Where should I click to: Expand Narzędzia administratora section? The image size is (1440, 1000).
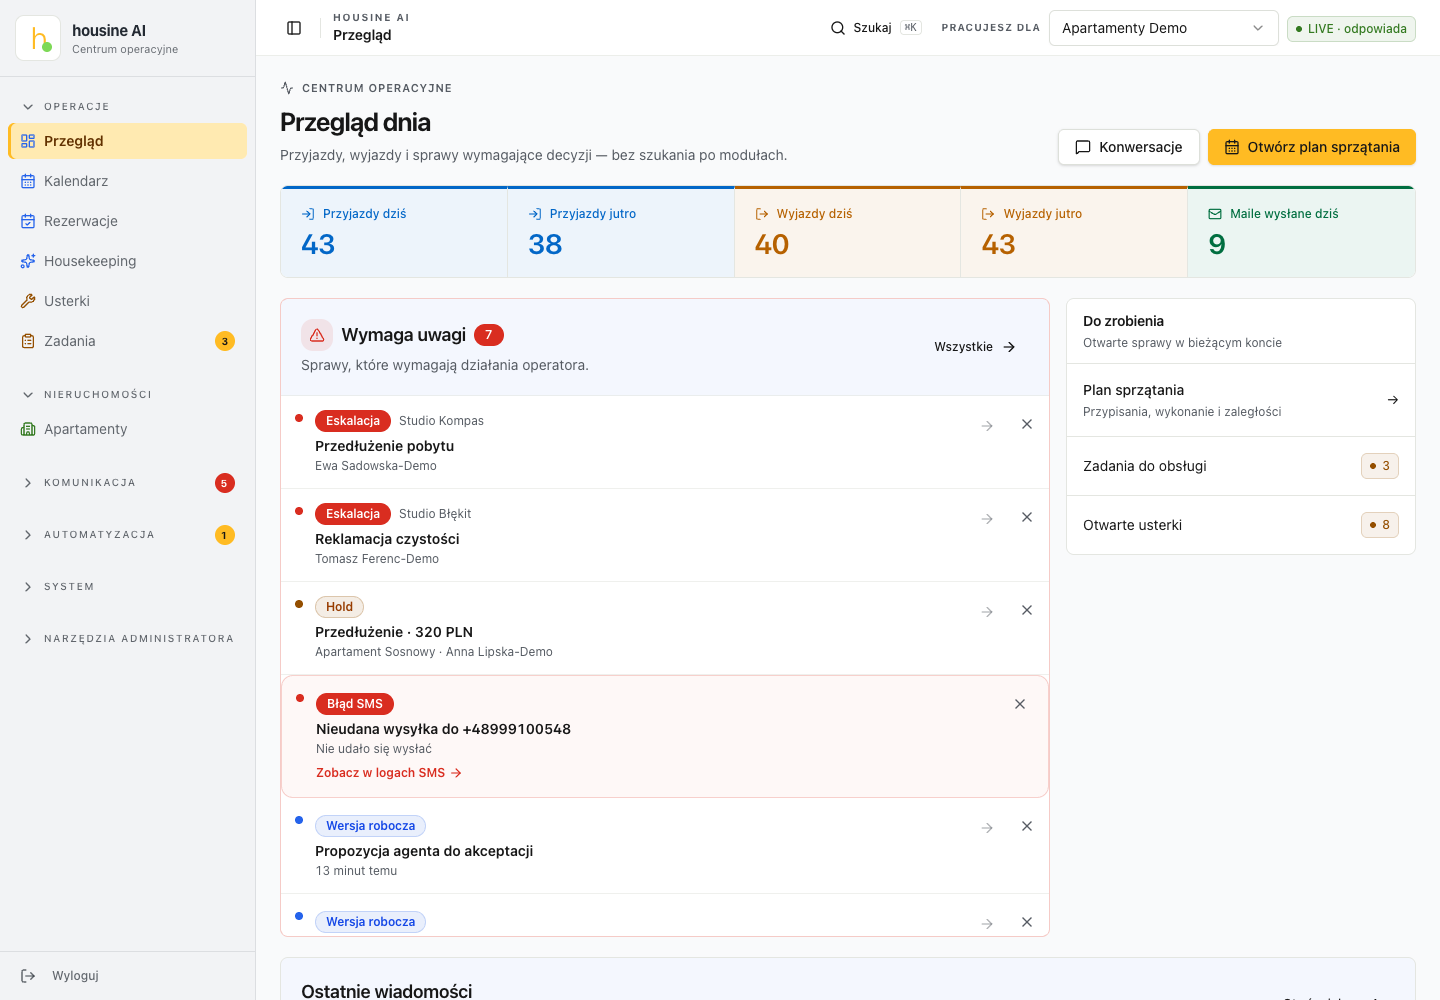[x=127, y=639]
